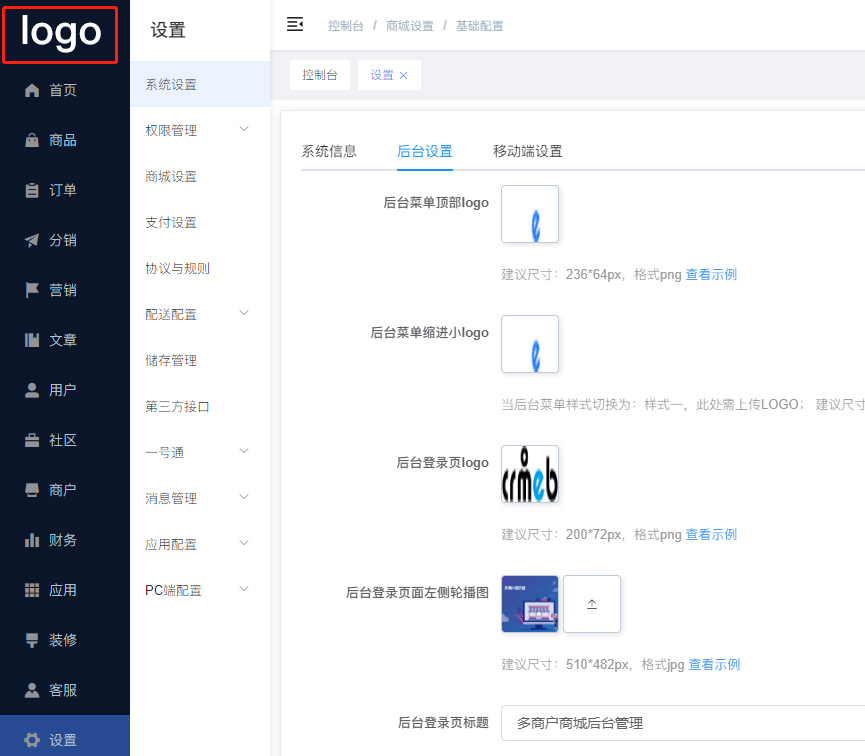The image size is (865, 756).
Task: Close the 设置 page tab
Action: point(404,76)
